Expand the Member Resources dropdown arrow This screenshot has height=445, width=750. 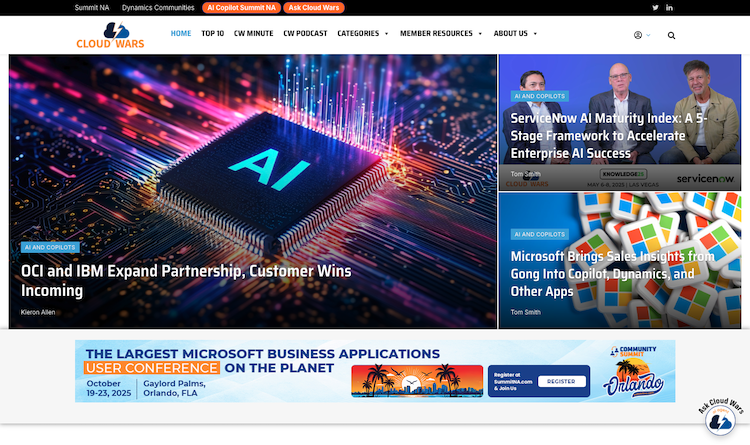tap(480, 33)
